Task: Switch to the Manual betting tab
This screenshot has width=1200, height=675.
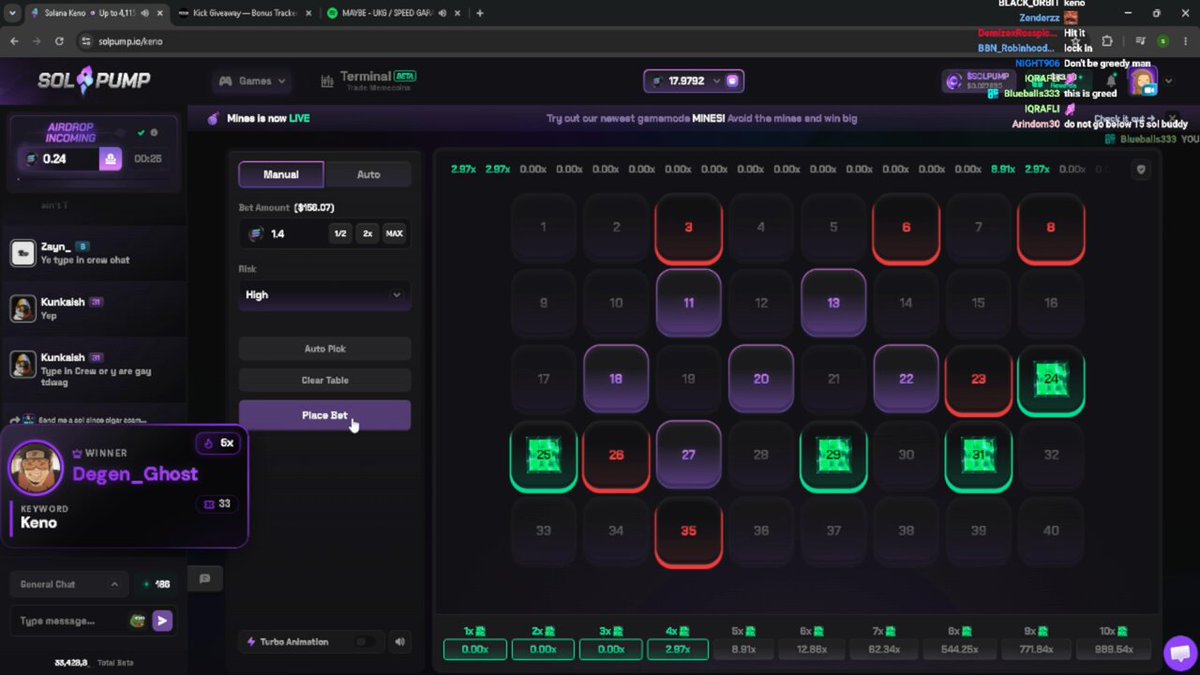Action: (x=281, y=174)
